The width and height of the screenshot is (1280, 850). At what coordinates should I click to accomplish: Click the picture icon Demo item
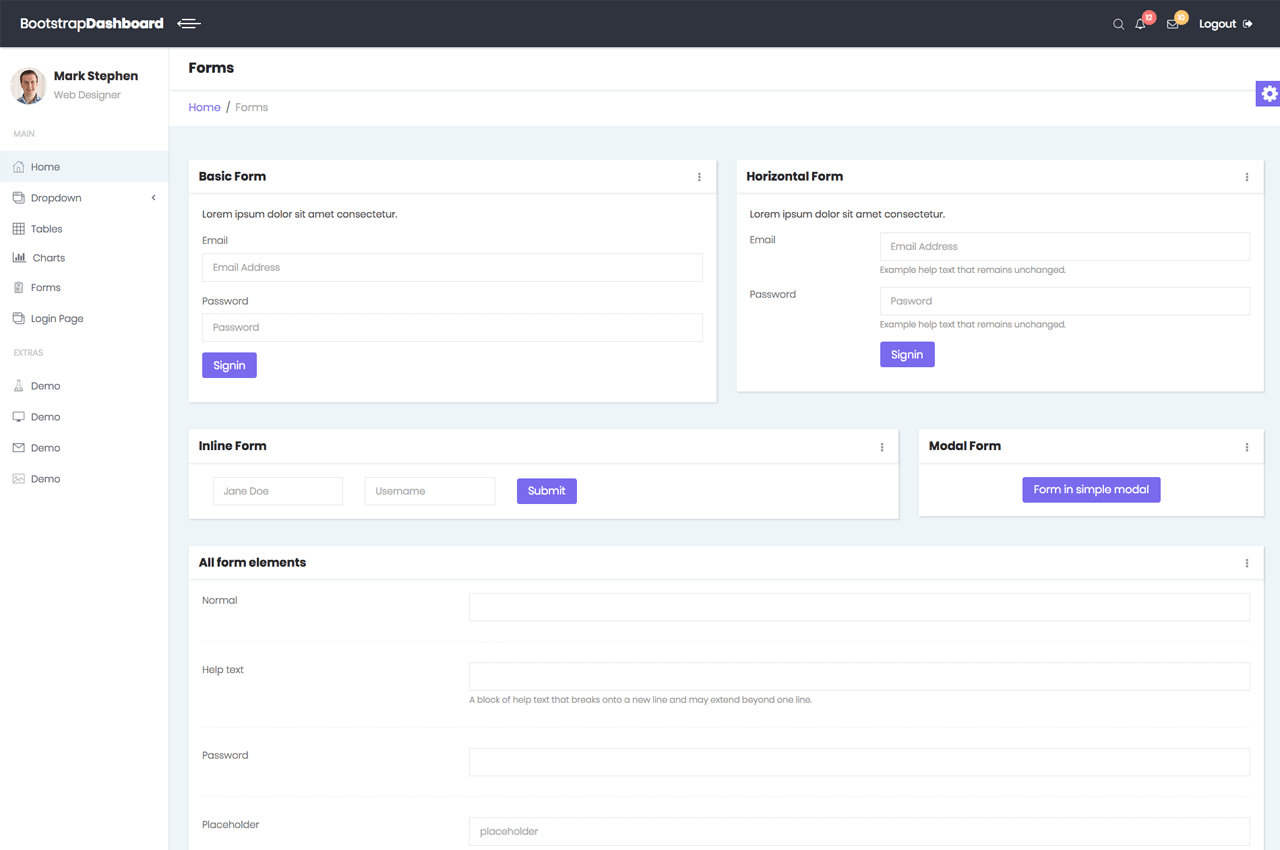click(18, 479)
